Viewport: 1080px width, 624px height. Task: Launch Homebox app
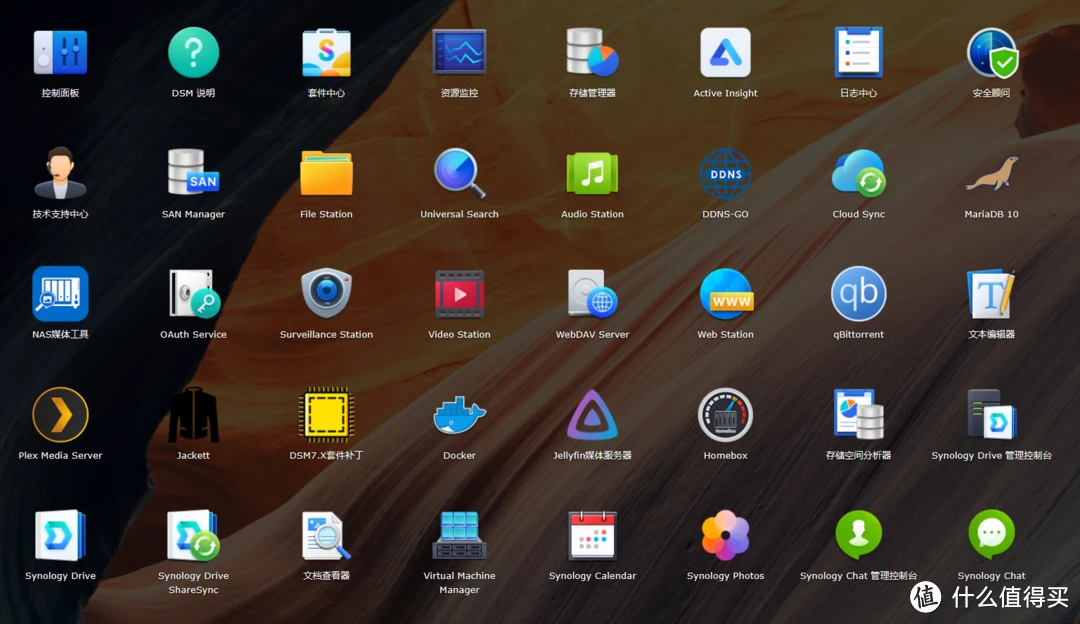(x=725, y=415)
